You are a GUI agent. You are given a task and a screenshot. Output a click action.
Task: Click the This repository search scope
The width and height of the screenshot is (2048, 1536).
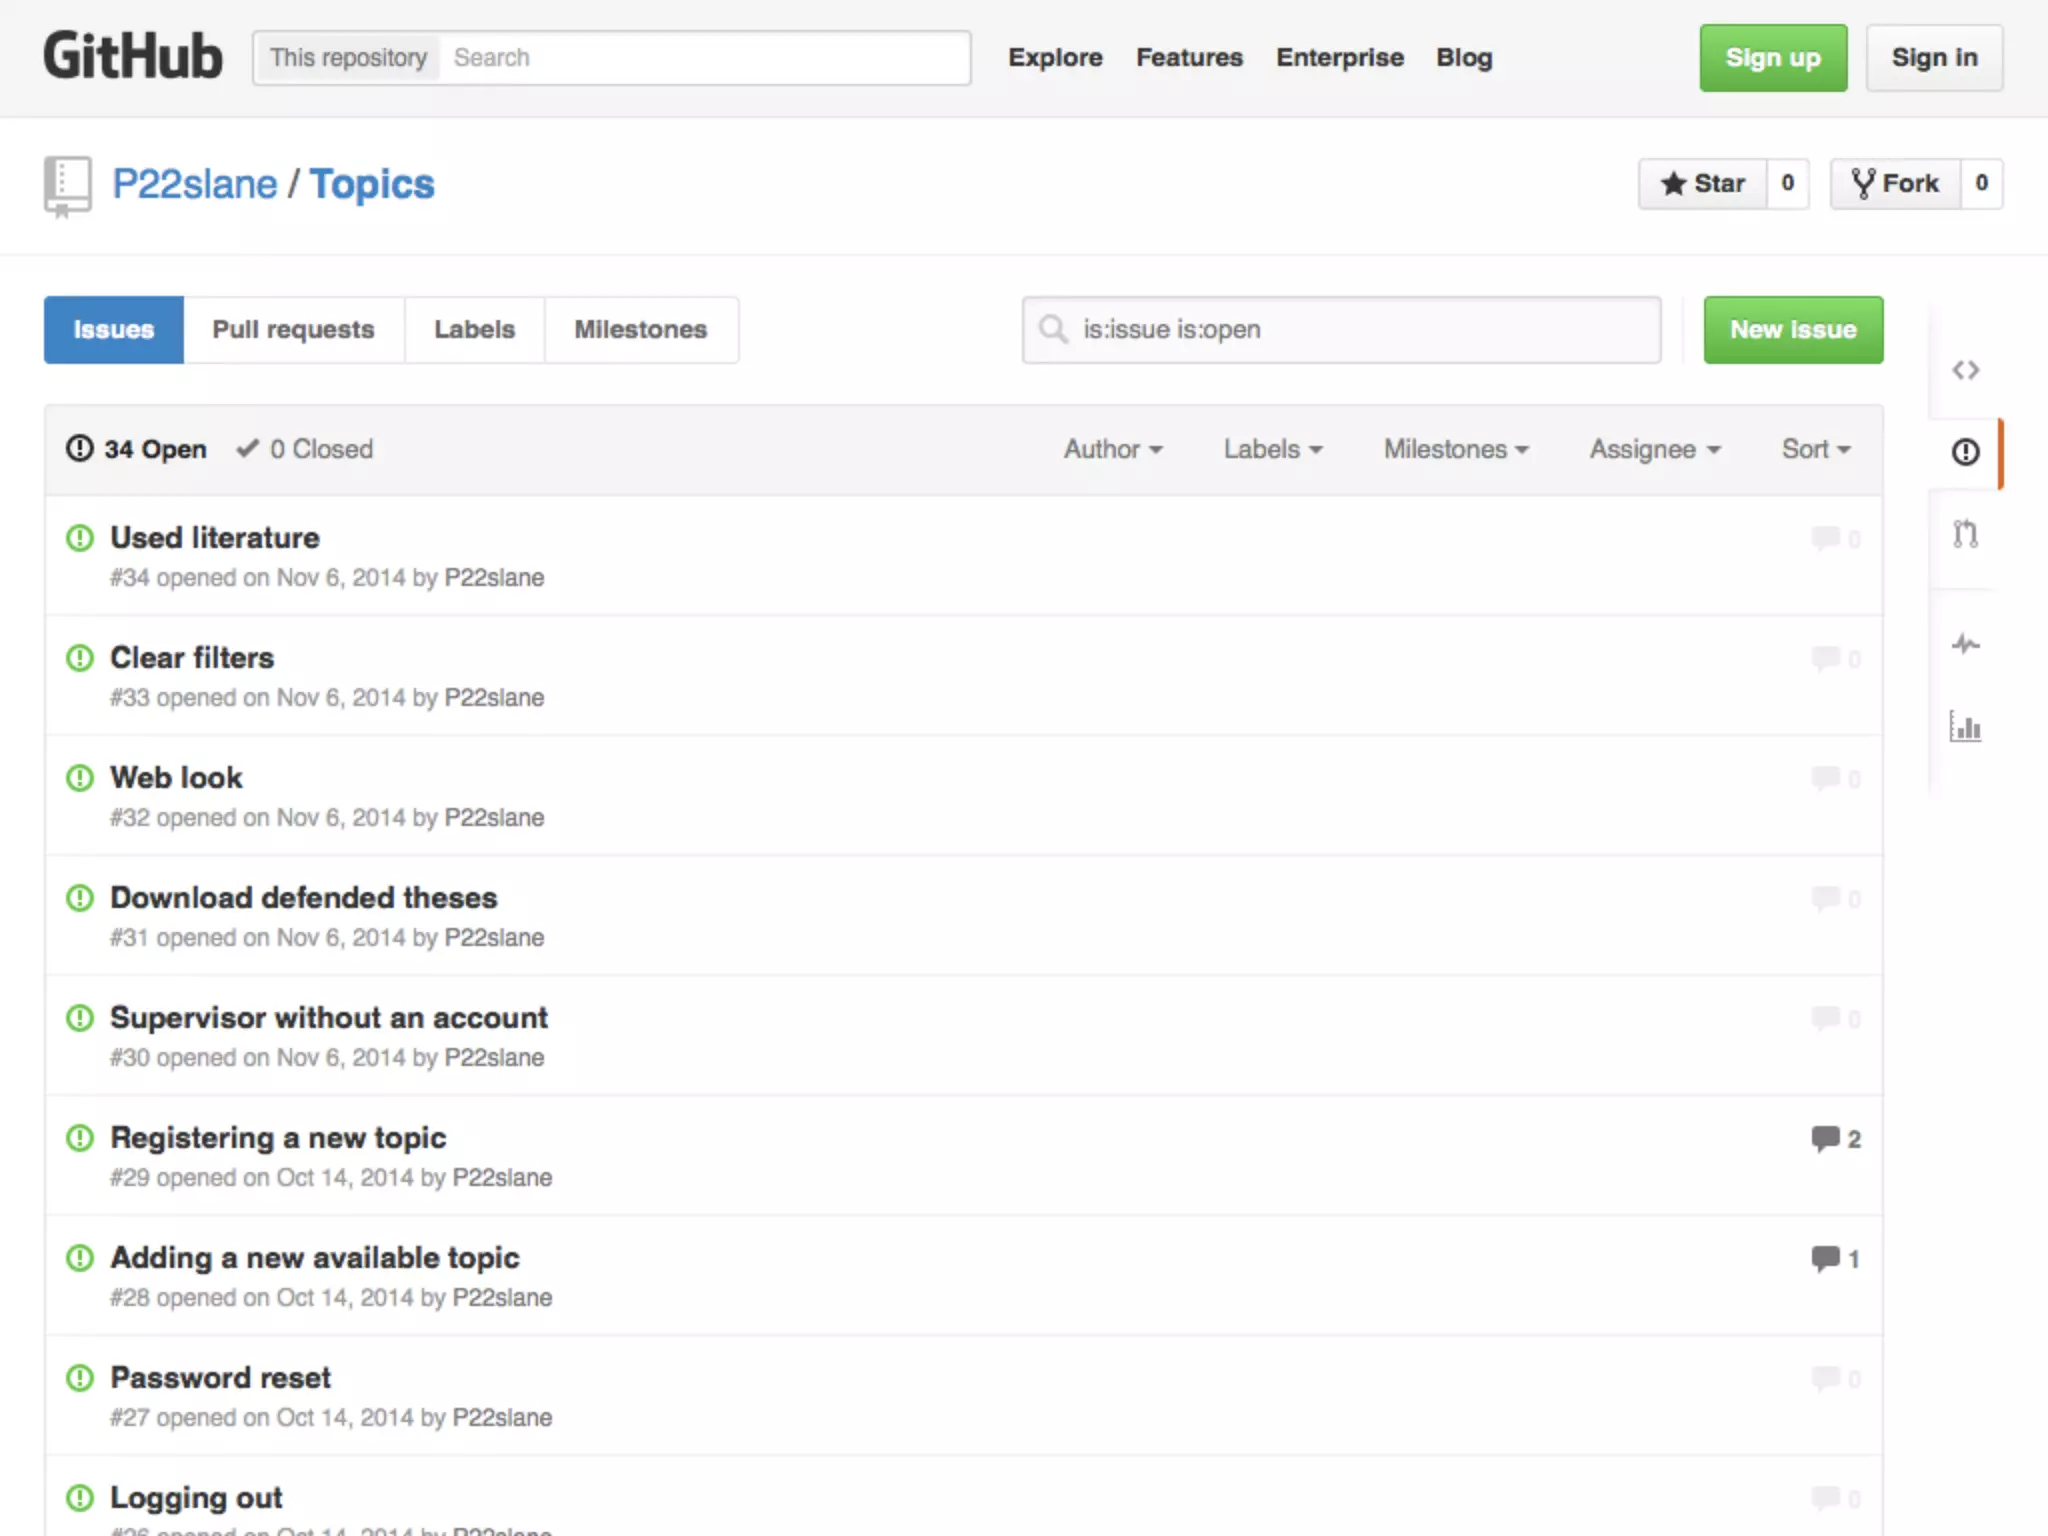click(x=348, y=58)
